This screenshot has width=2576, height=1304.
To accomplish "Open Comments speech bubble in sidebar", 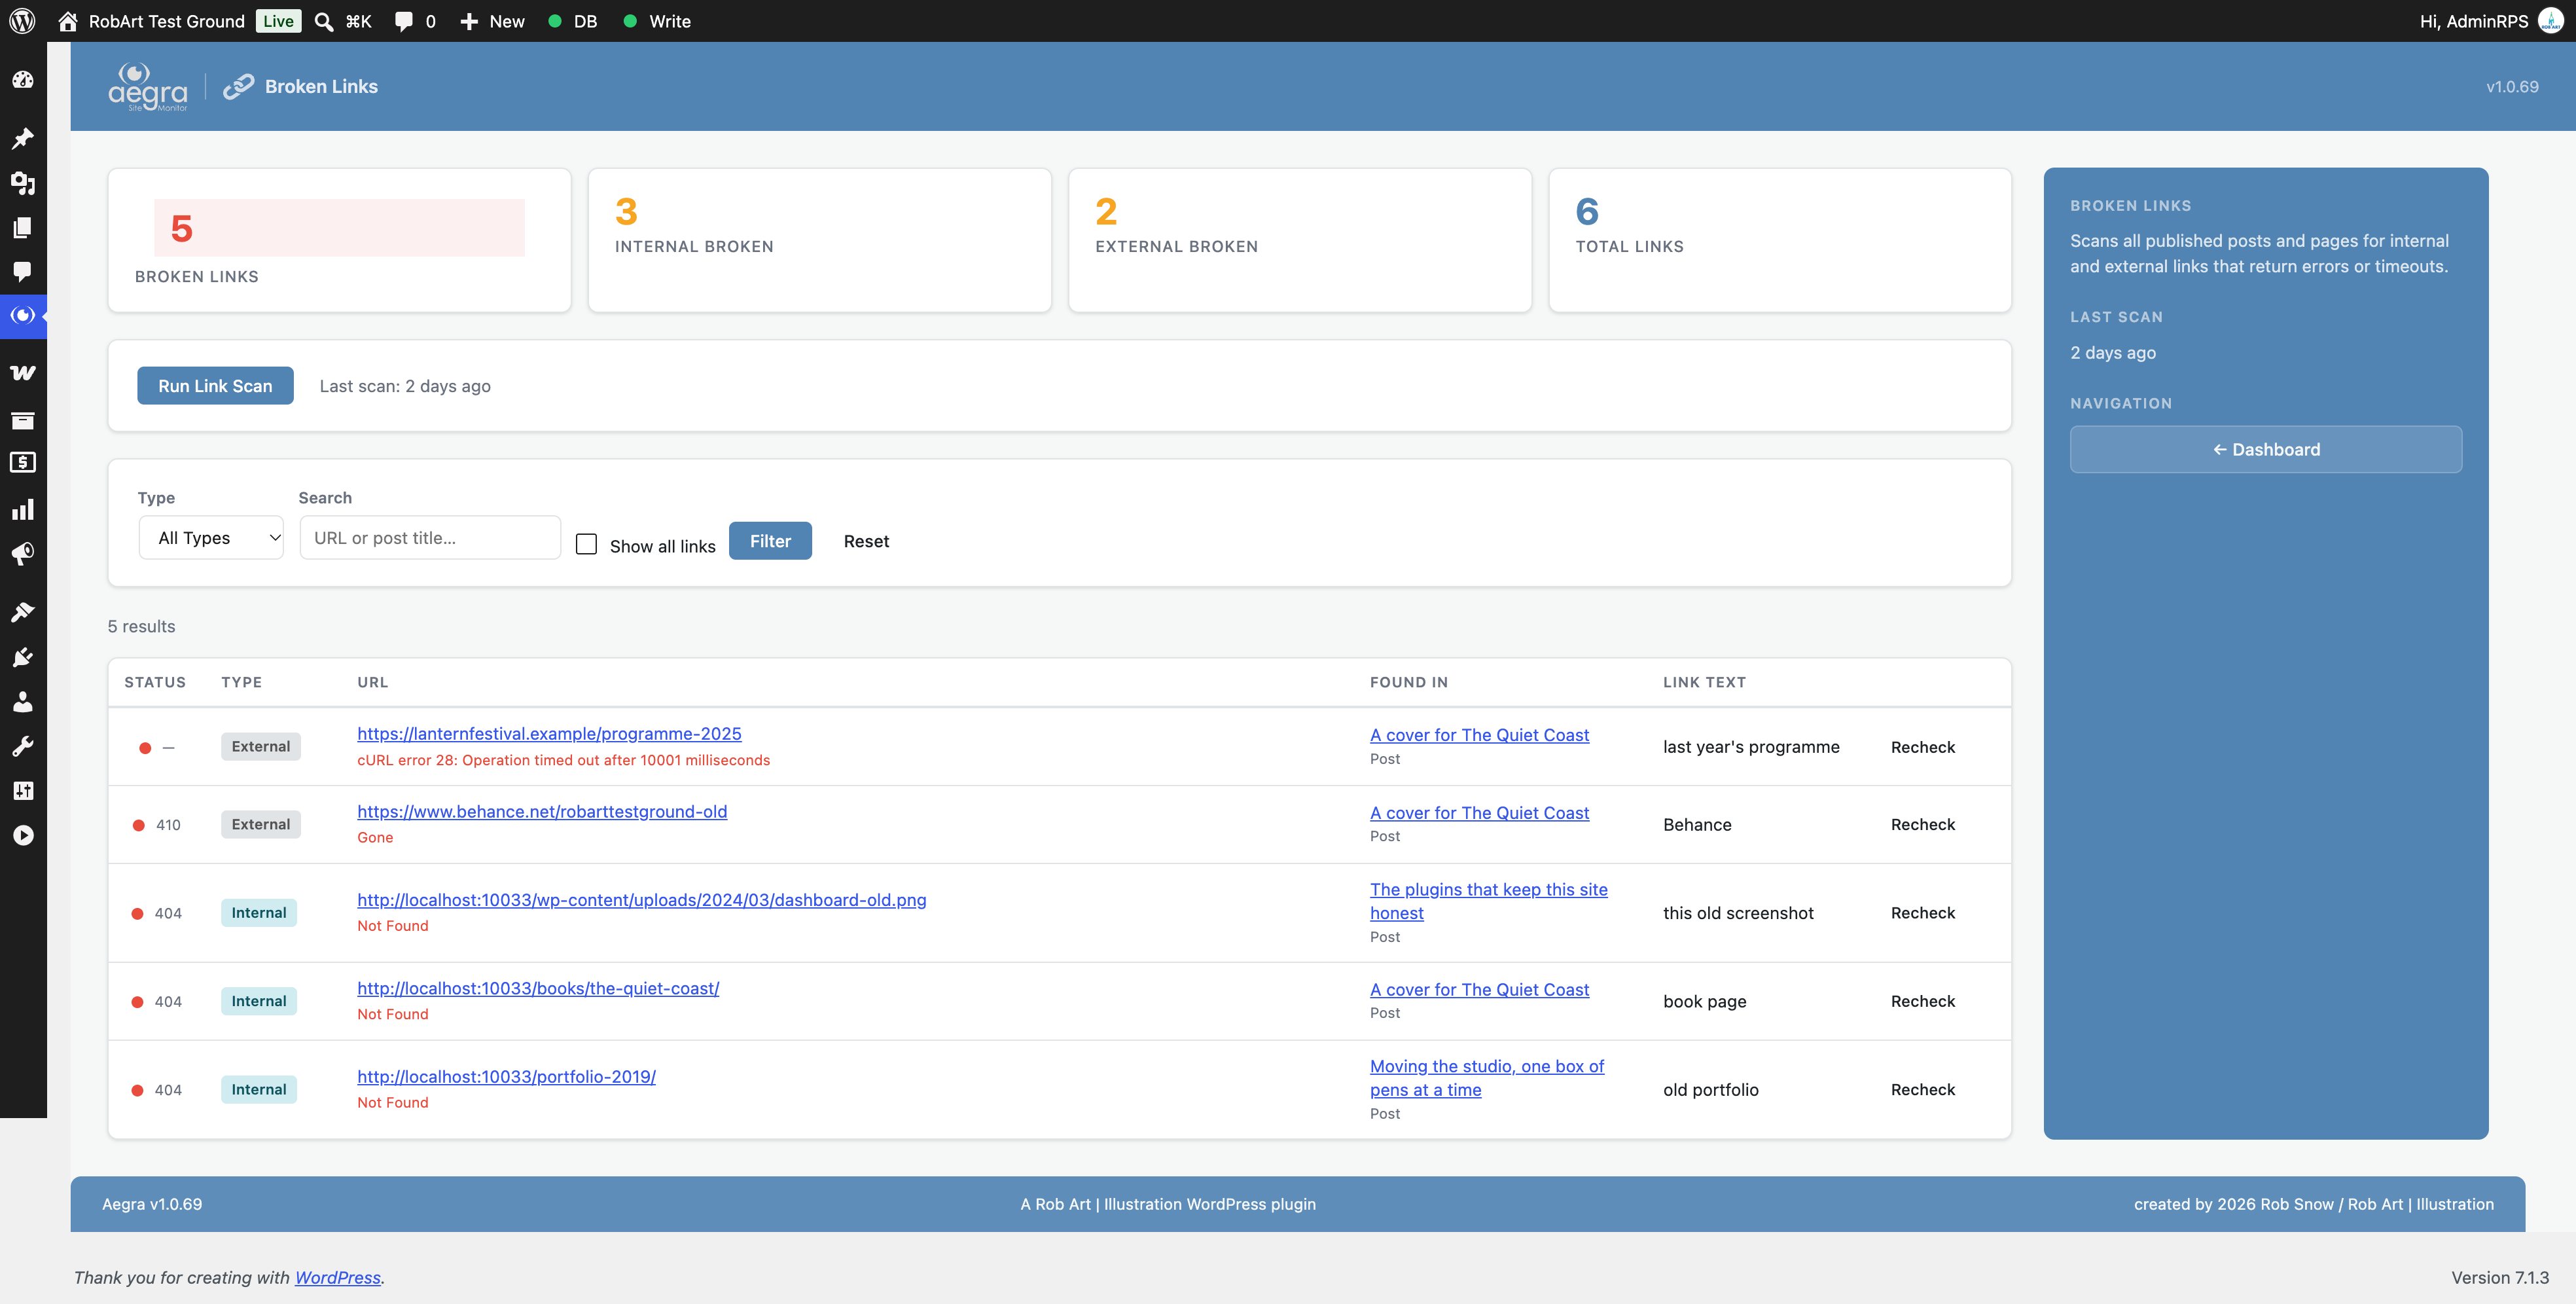I will pos(23,271).
